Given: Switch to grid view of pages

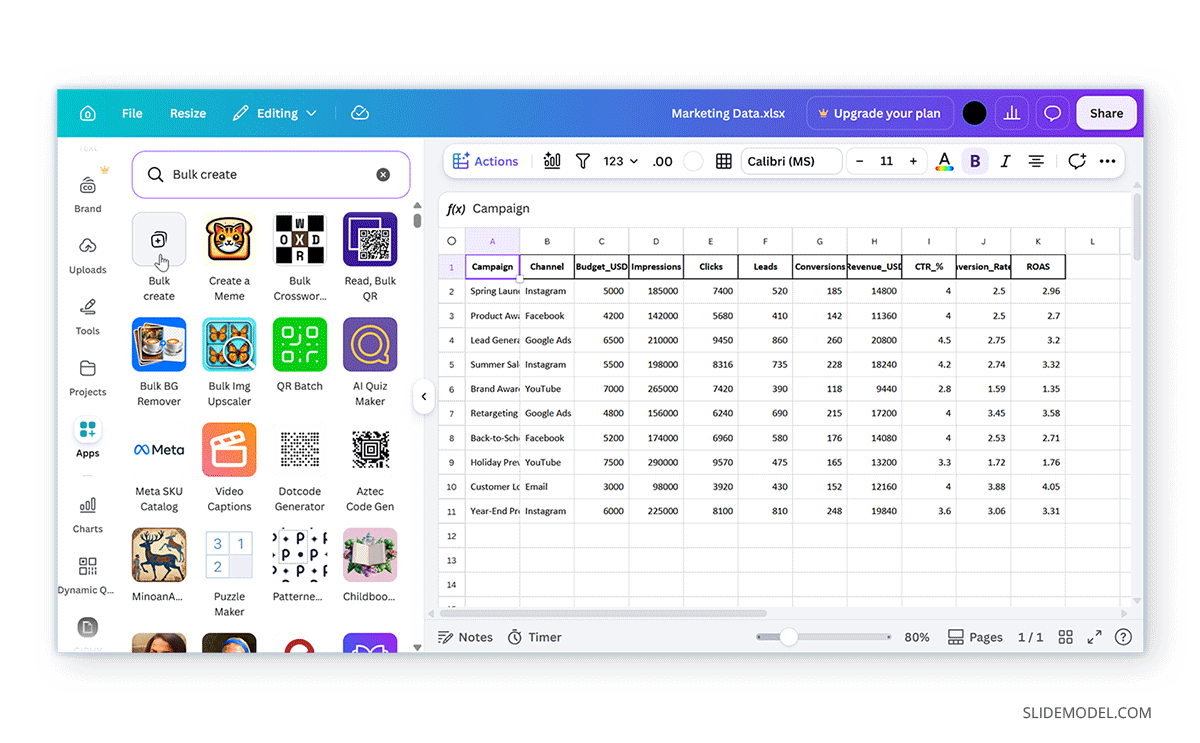Looking at the screenshot, I should (1066, 637).
